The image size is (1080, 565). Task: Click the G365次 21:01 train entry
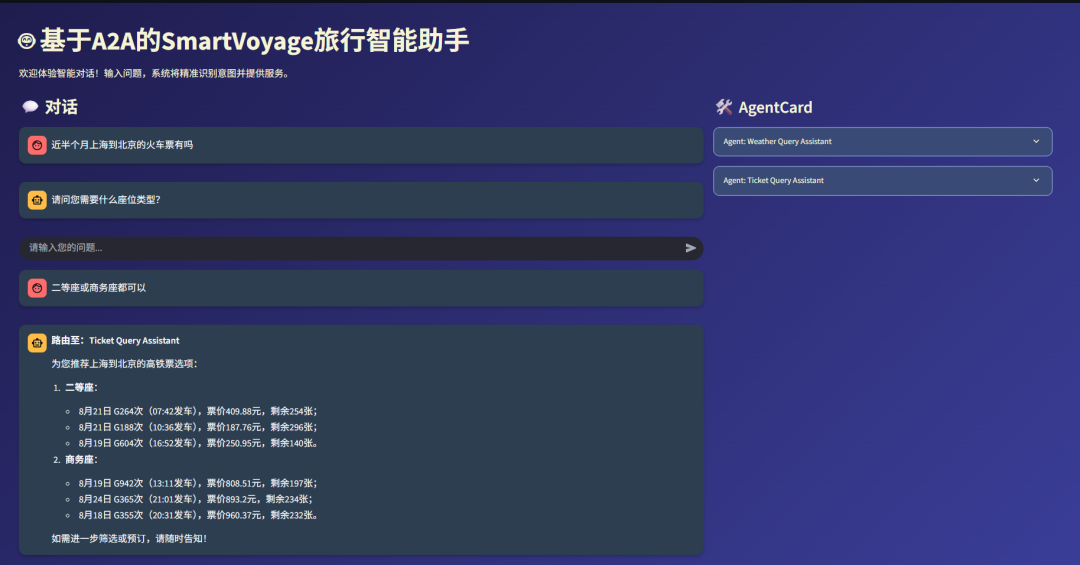pos(195,499)
